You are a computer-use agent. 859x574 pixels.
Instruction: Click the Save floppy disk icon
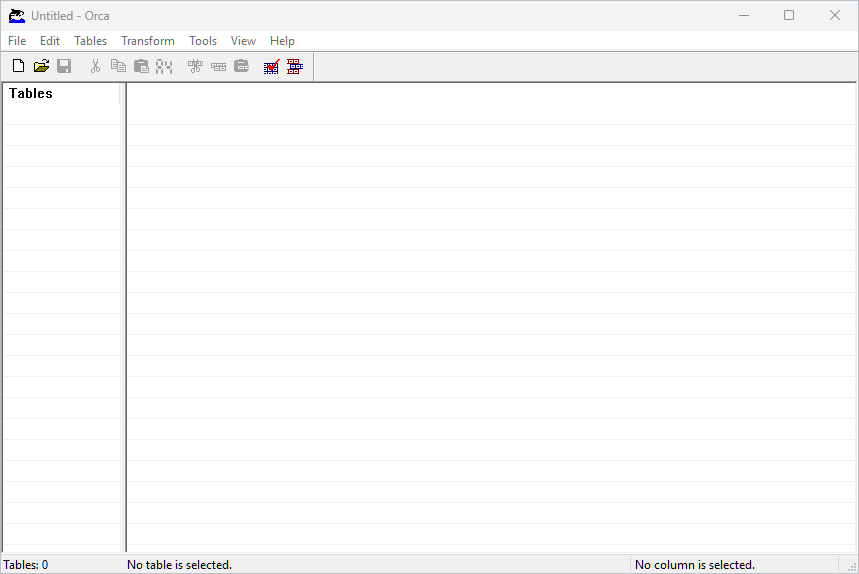[x=64, y=66]
